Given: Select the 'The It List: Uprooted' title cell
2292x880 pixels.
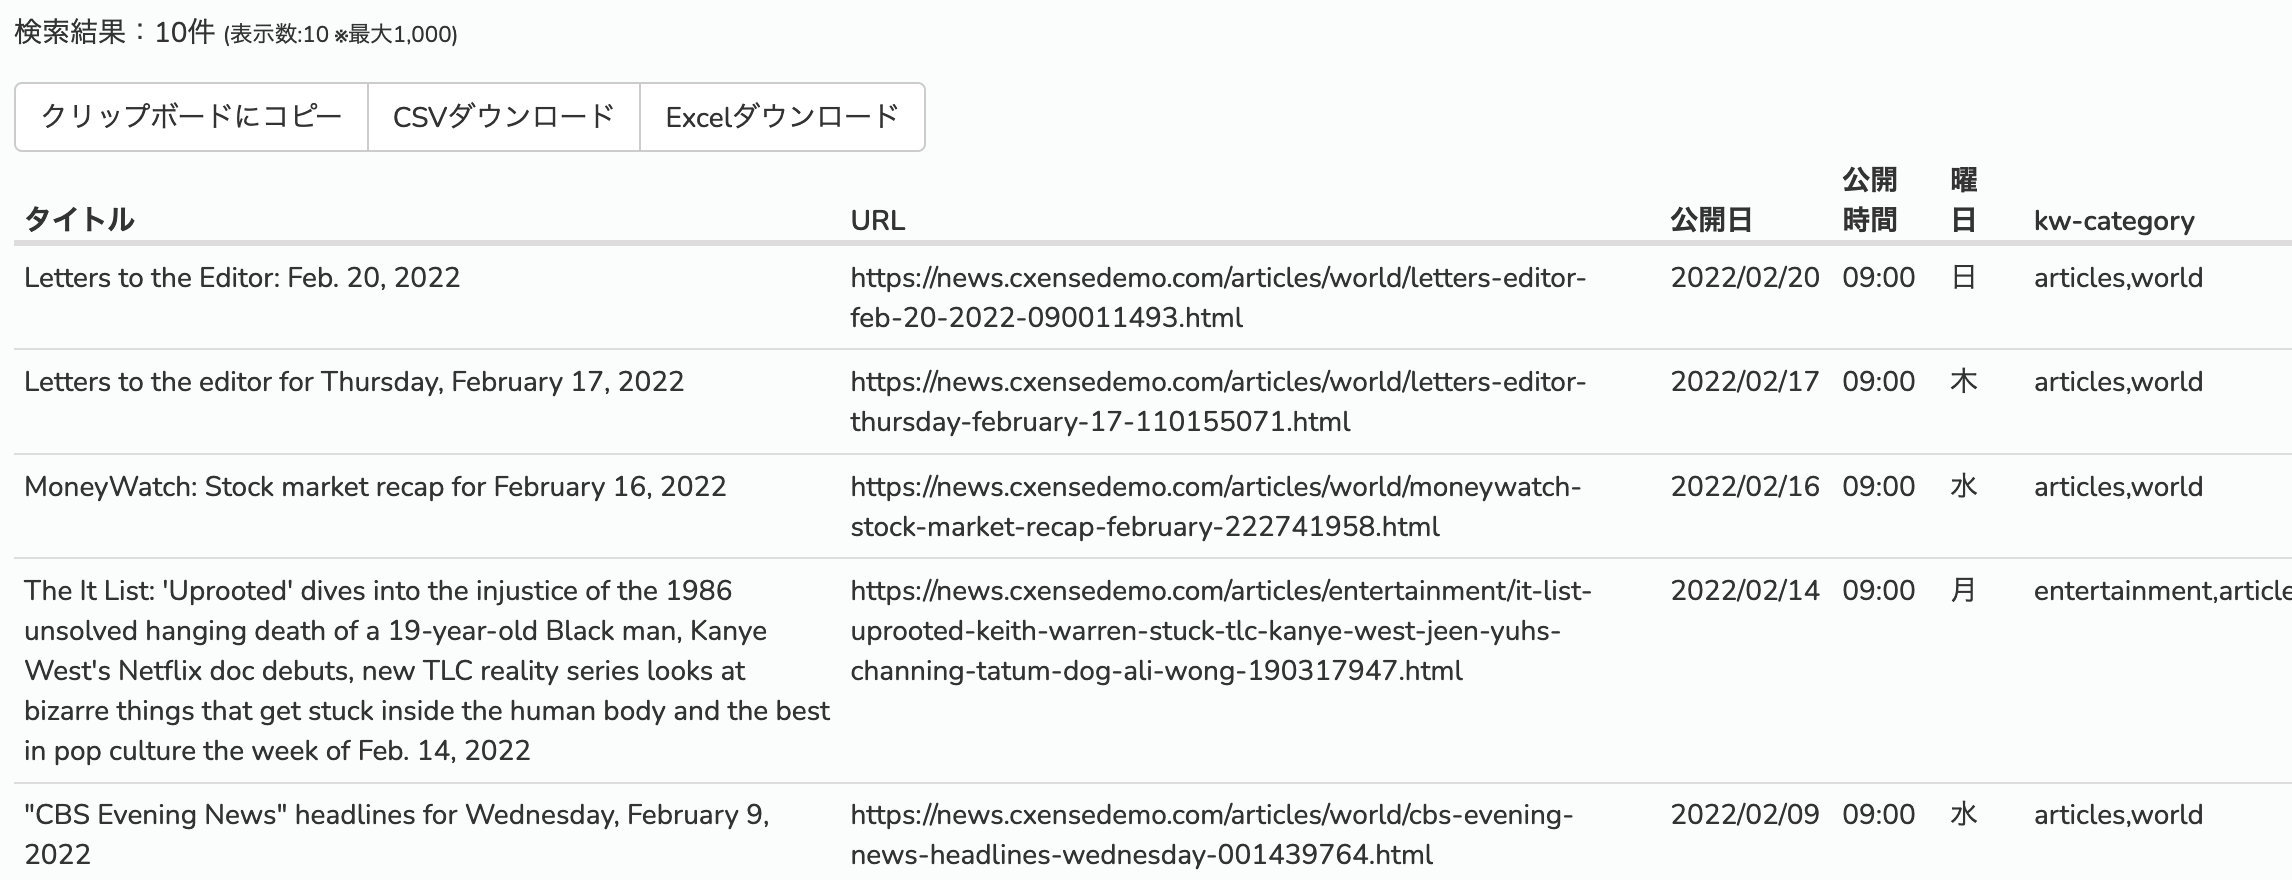Looking at the screenshot, I should 427,670.
